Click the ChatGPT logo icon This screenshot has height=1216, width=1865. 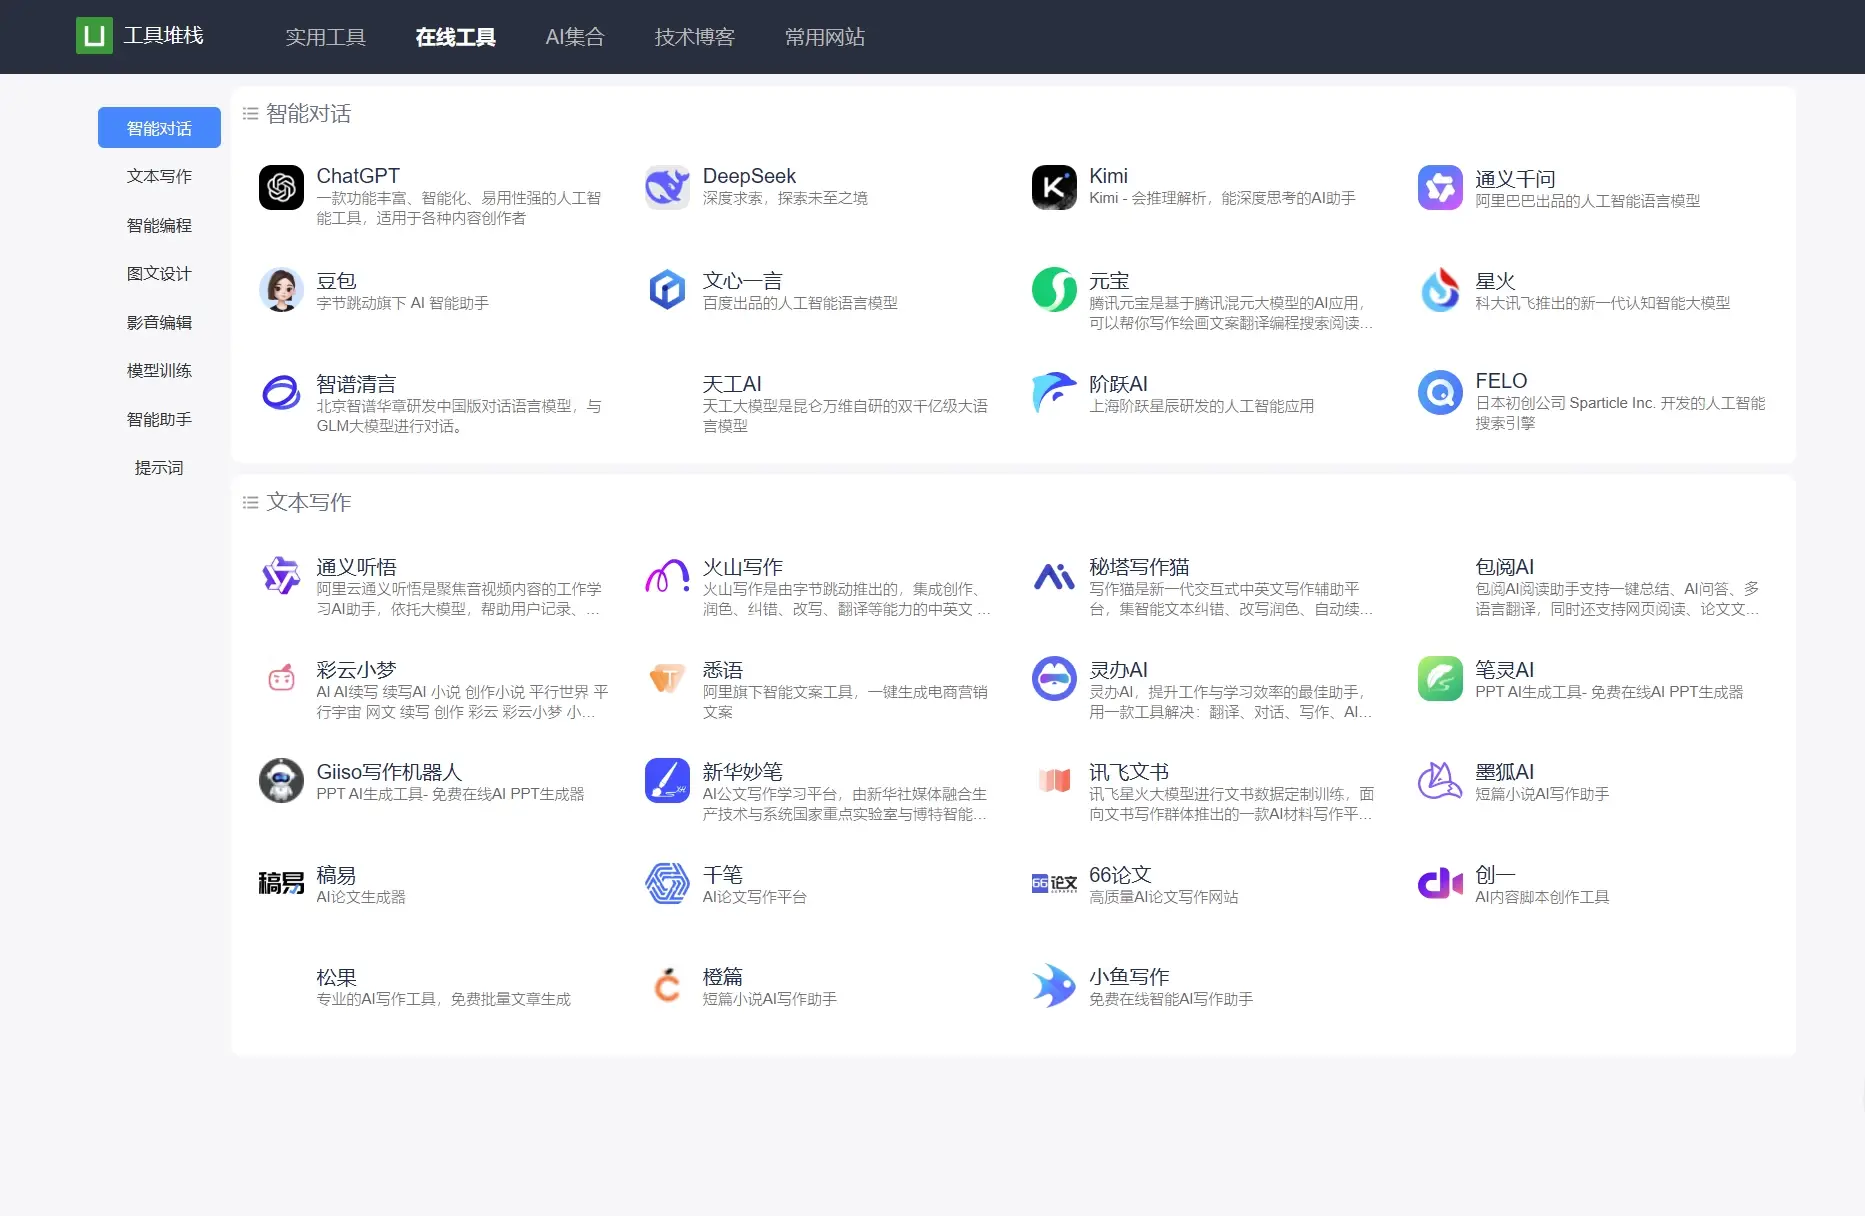[x=281, y=188]
